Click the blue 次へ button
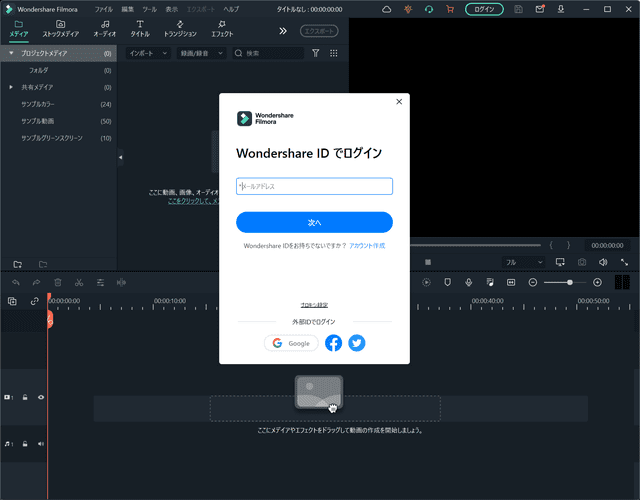 [314, 222]
